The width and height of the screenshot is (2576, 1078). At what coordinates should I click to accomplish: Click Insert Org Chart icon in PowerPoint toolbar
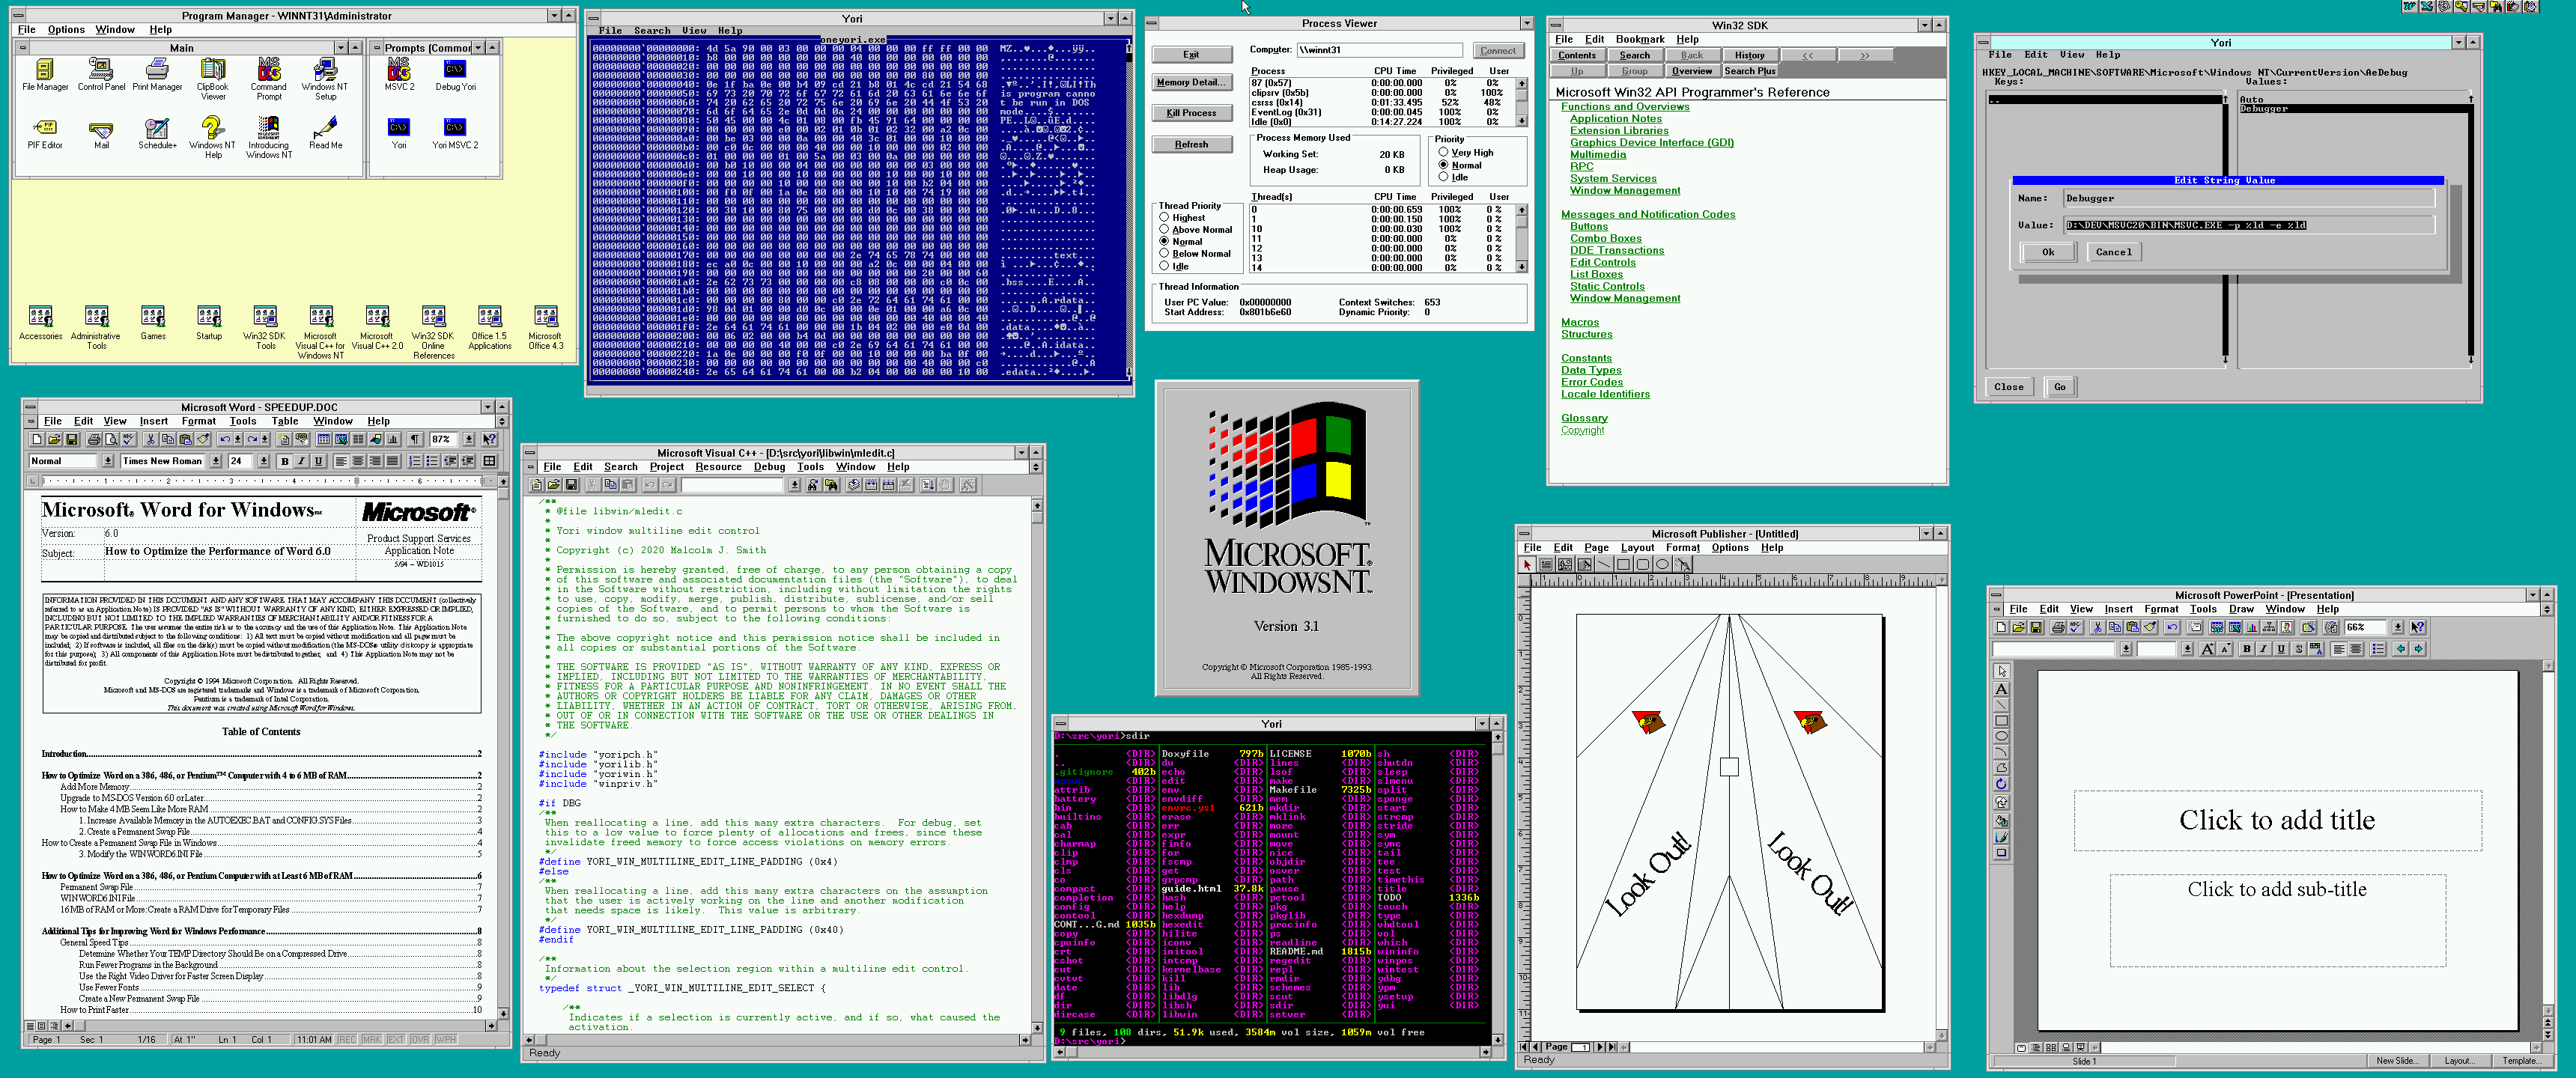[2269, 627]
